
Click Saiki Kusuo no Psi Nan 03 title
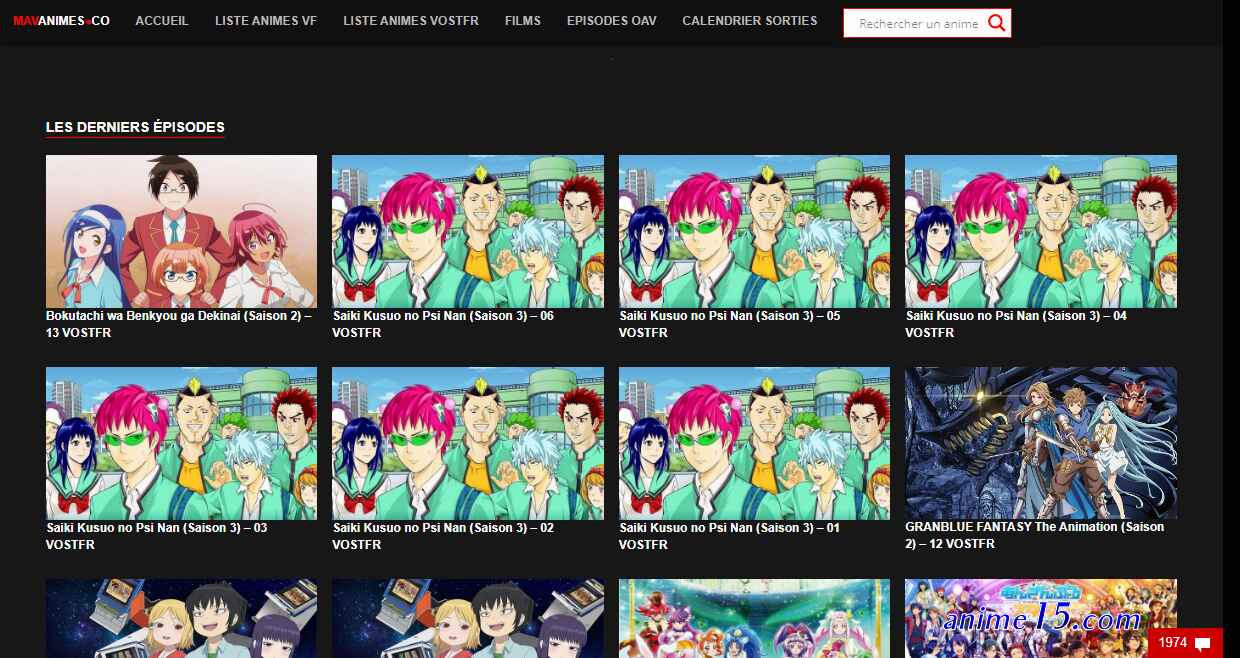coord(157,536)
